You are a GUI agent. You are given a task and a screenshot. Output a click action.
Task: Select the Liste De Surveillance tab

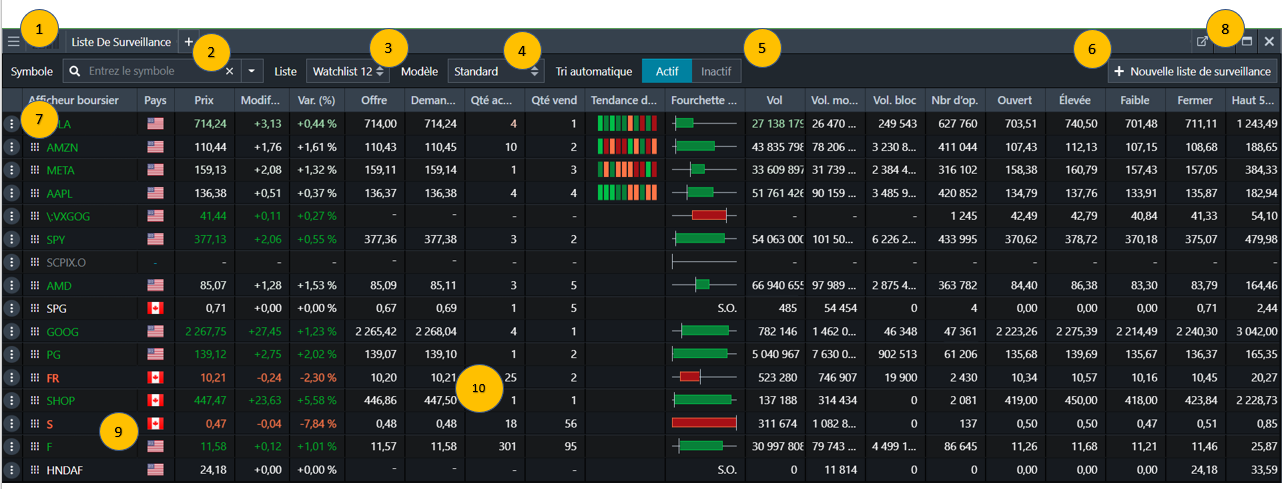tap(121, 42)
